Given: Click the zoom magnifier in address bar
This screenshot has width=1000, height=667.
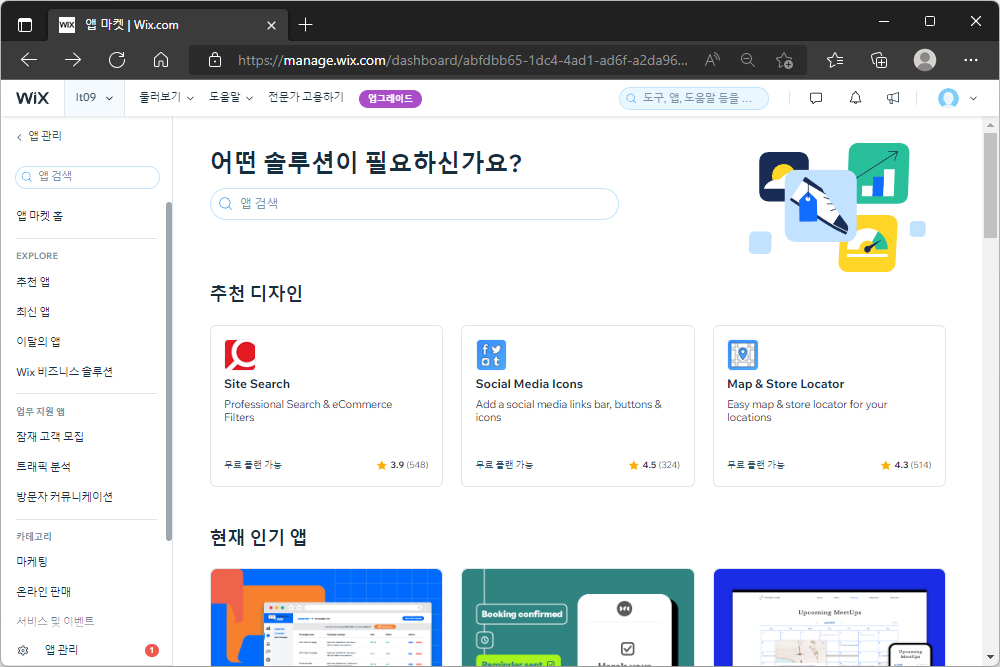Looking at the screenshot, I should point(747,60).
